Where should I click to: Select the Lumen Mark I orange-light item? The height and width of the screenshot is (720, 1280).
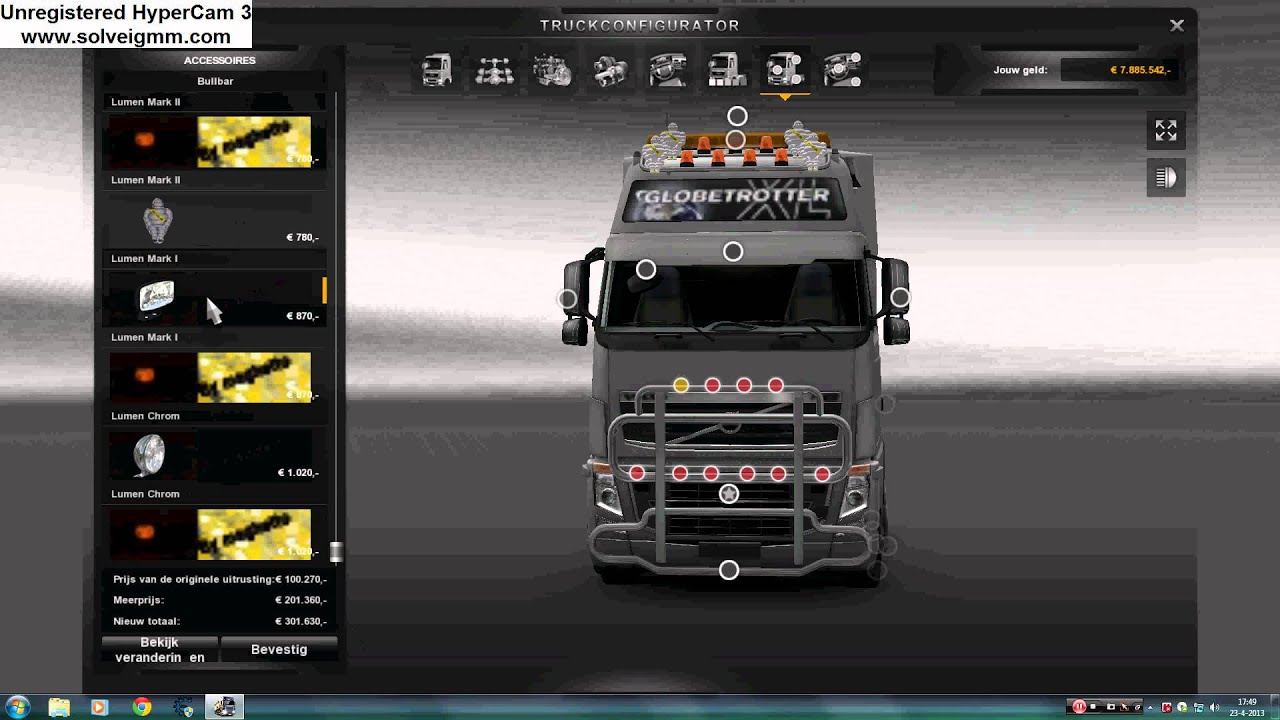tap(215, 377)
